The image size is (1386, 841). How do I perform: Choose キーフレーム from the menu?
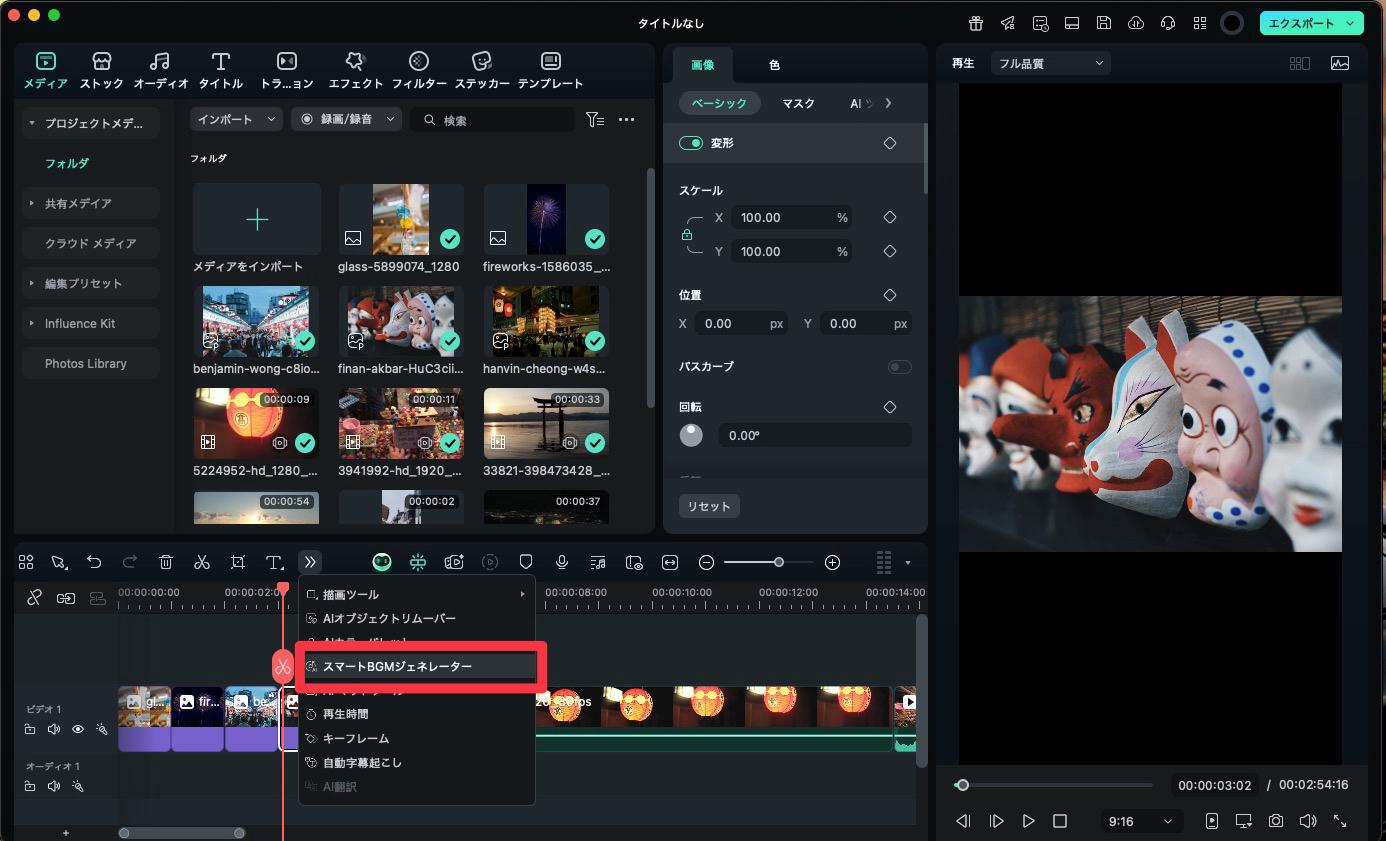pos(417,738)
